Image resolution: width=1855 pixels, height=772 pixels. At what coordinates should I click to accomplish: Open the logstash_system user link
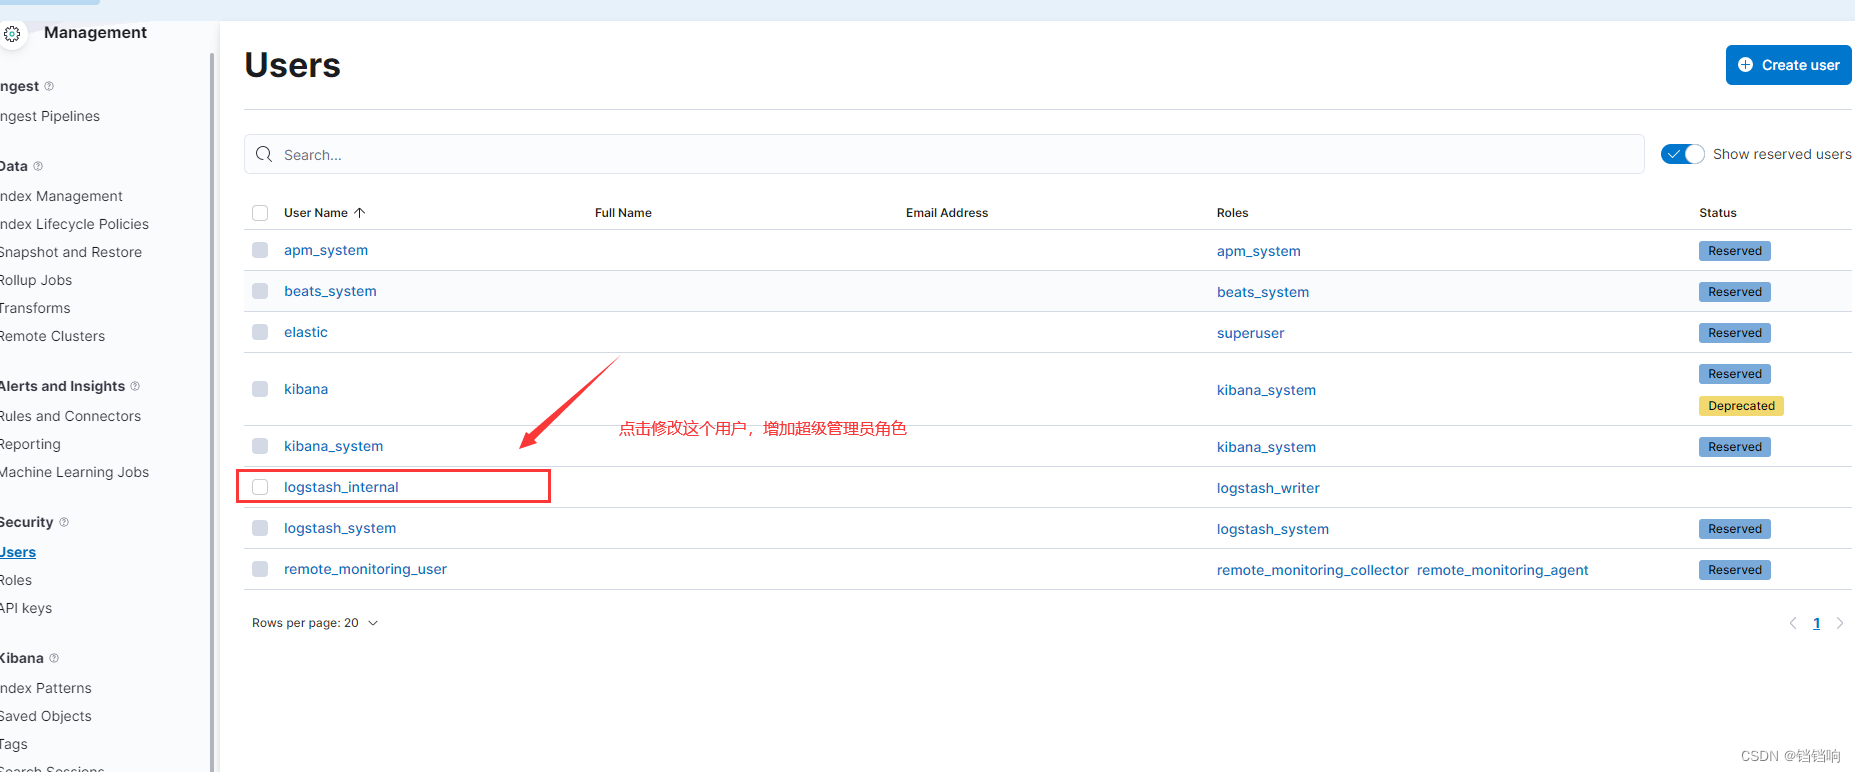point(340,528)
